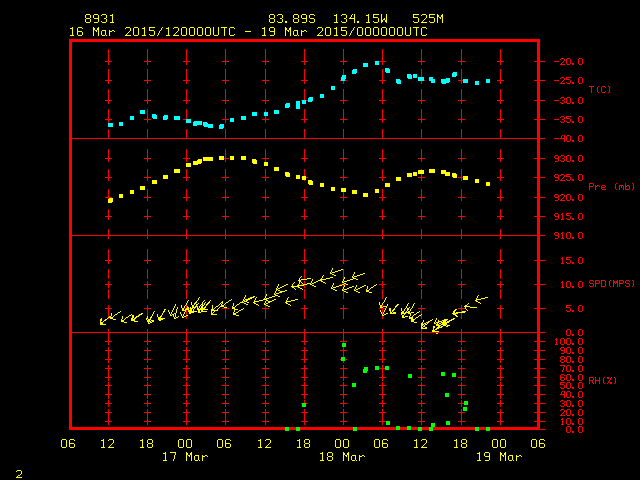Click the 60.0 tick beside RH(%)

click(x=572, y=378)
